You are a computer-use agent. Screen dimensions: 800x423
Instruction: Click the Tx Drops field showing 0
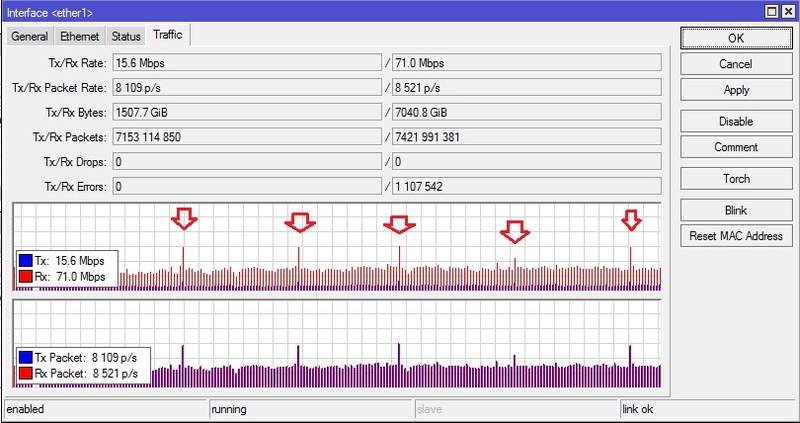247,162
